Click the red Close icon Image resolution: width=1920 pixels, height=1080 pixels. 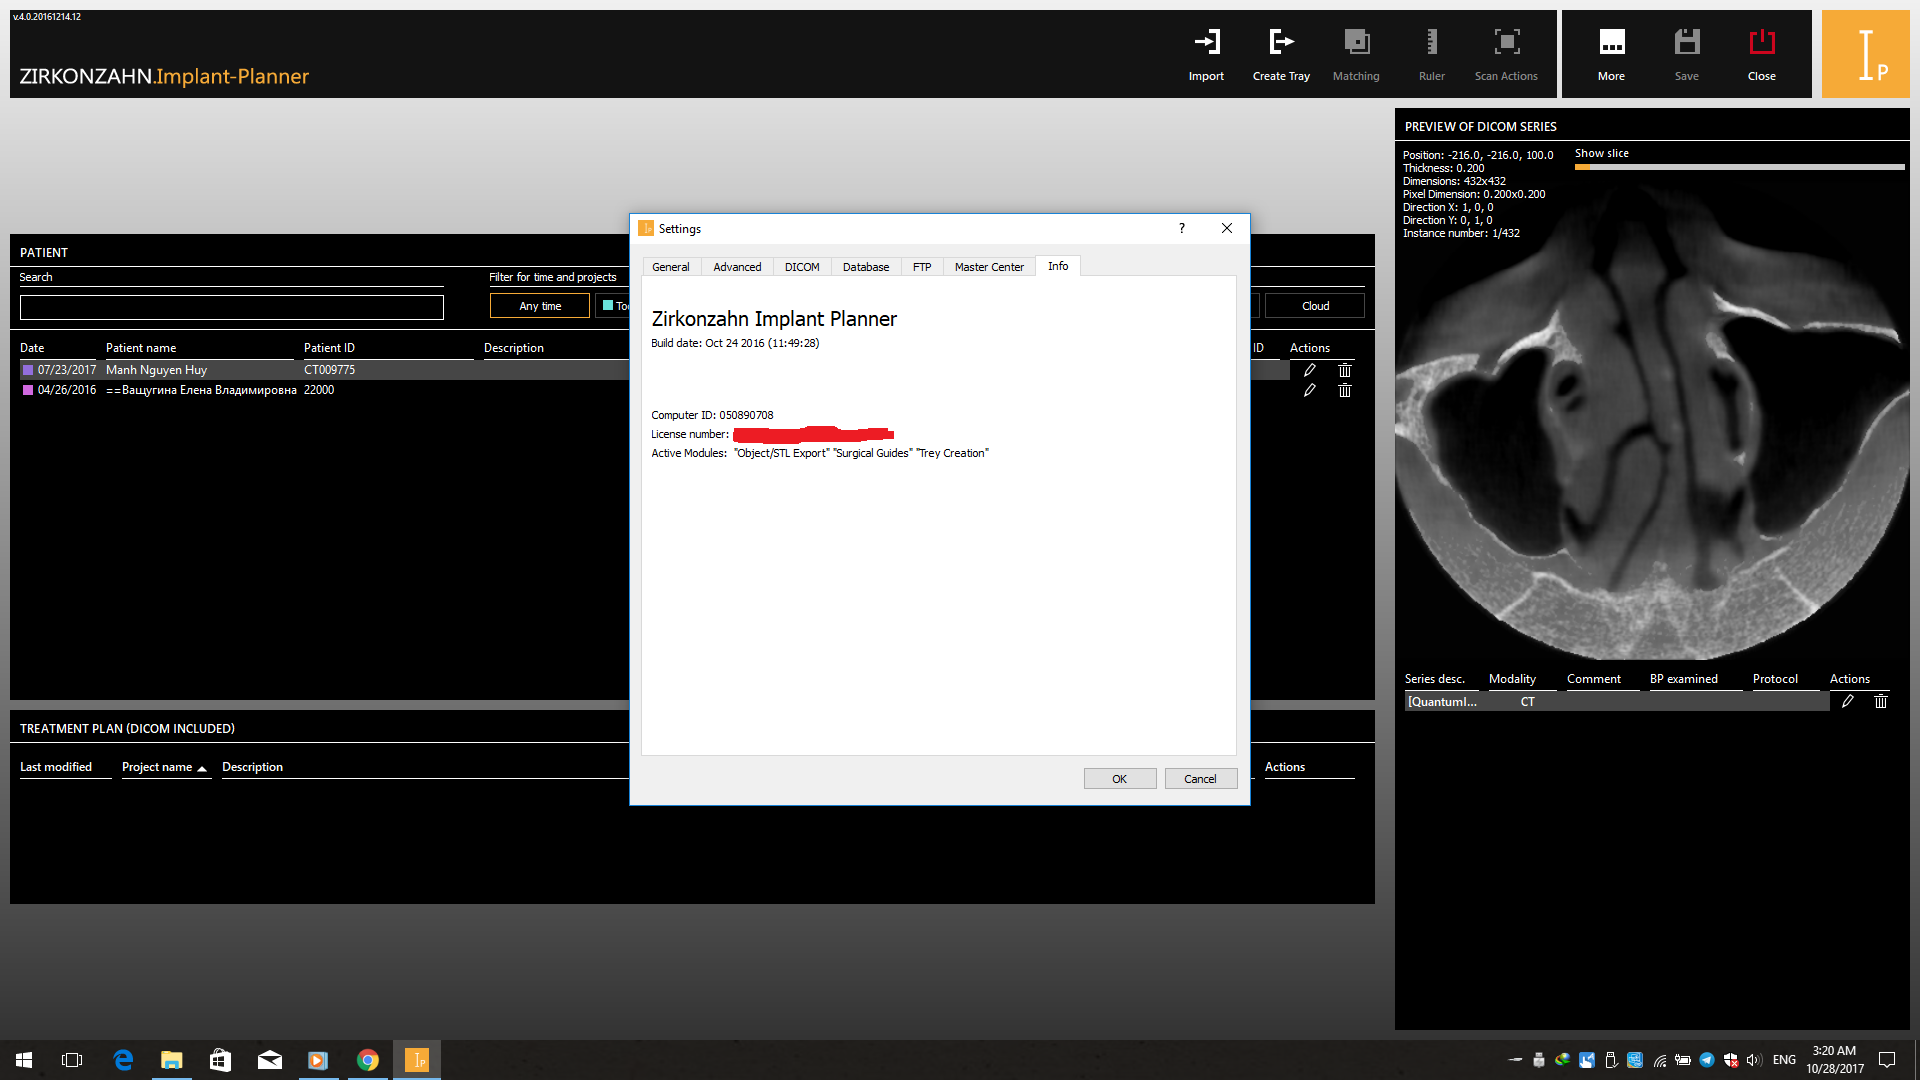click(x=1761, y=54)
